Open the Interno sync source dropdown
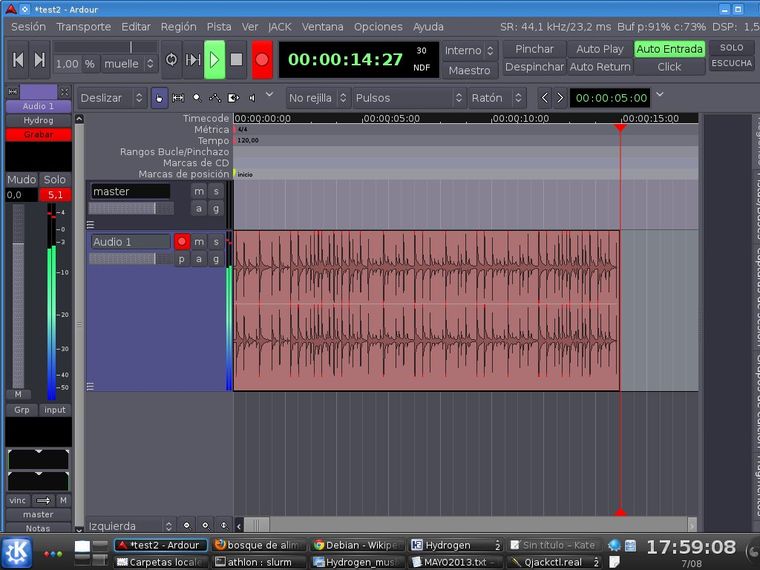This screenshot has width=760, height=570. [x=470, y=50]
